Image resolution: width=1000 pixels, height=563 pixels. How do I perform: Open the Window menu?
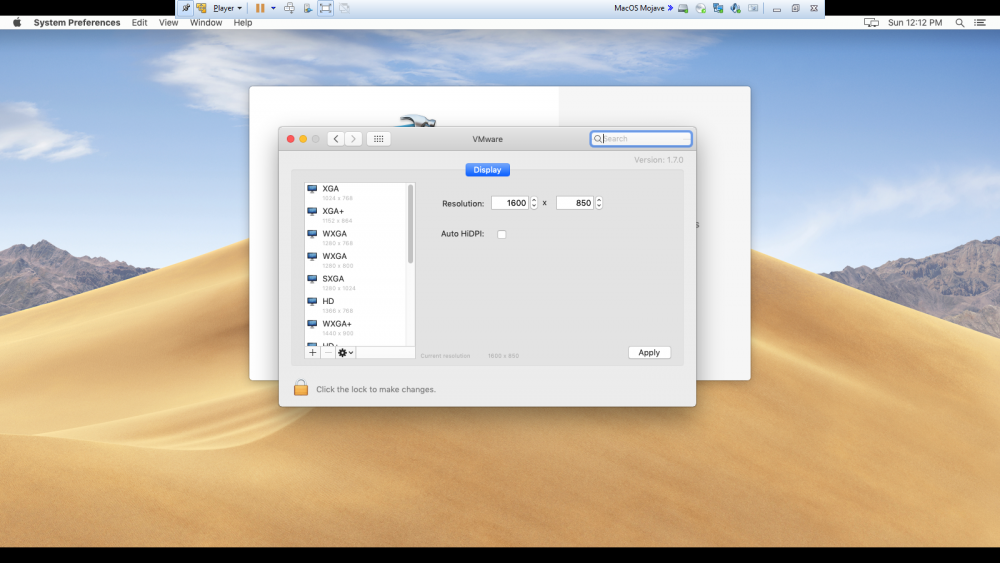click(x=206, y=22)
